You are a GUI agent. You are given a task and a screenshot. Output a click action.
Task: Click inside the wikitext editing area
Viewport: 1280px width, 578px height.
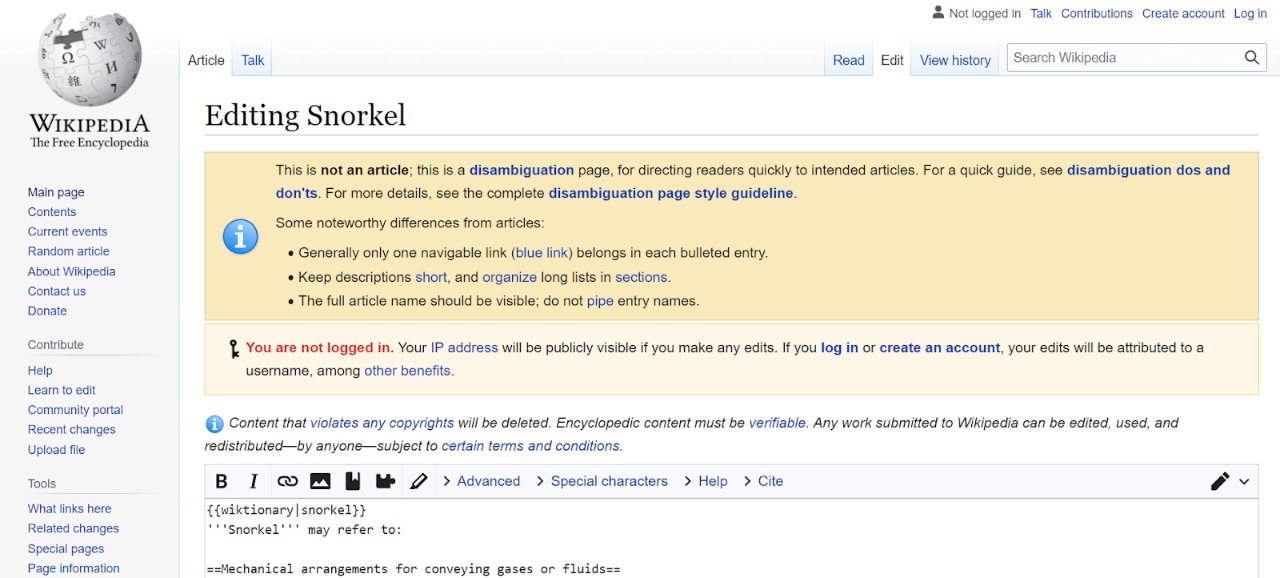(731, 539)
